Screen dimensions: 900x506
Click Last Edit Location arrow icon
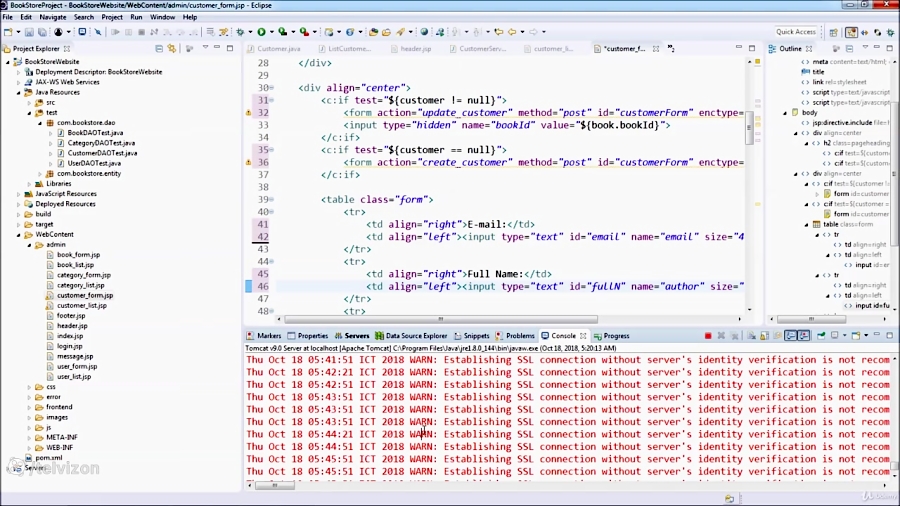click(498, 32)
